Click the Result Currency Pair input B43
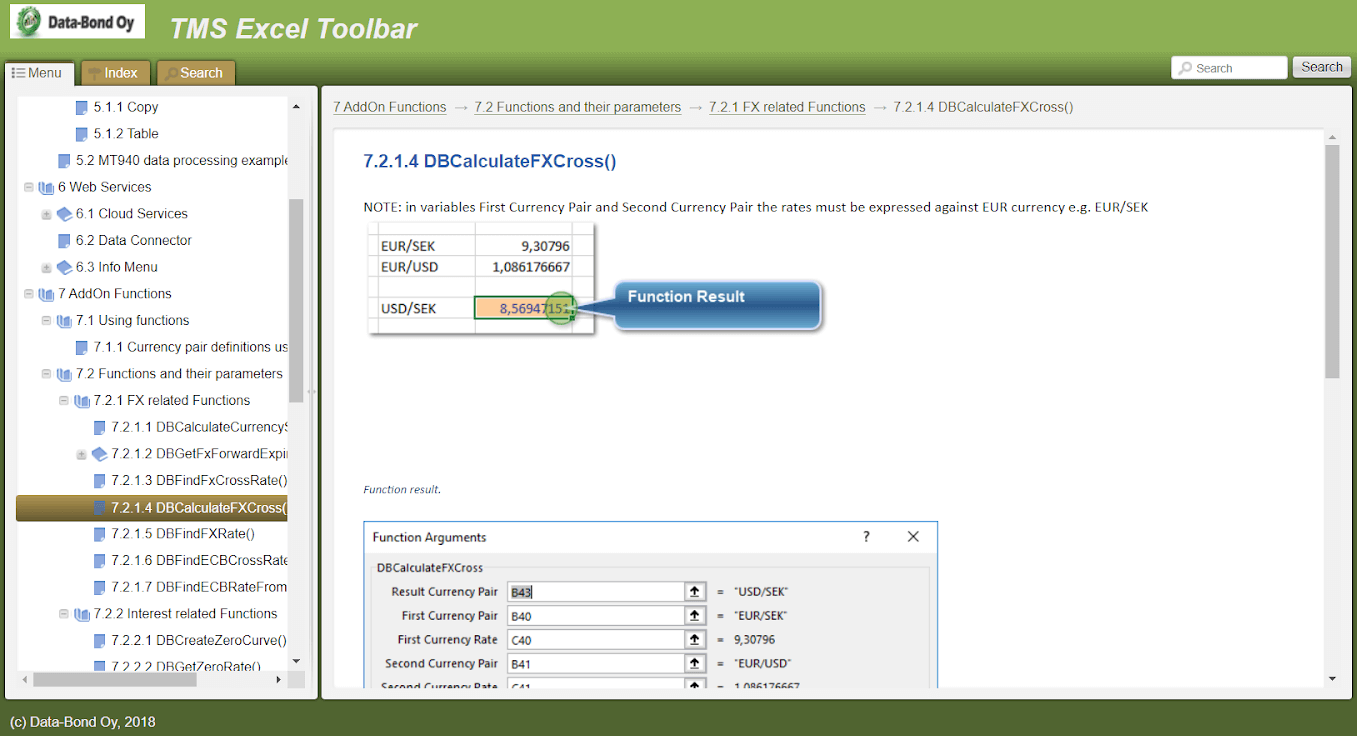Screen dimensions: 1357x736 (595, 592)
